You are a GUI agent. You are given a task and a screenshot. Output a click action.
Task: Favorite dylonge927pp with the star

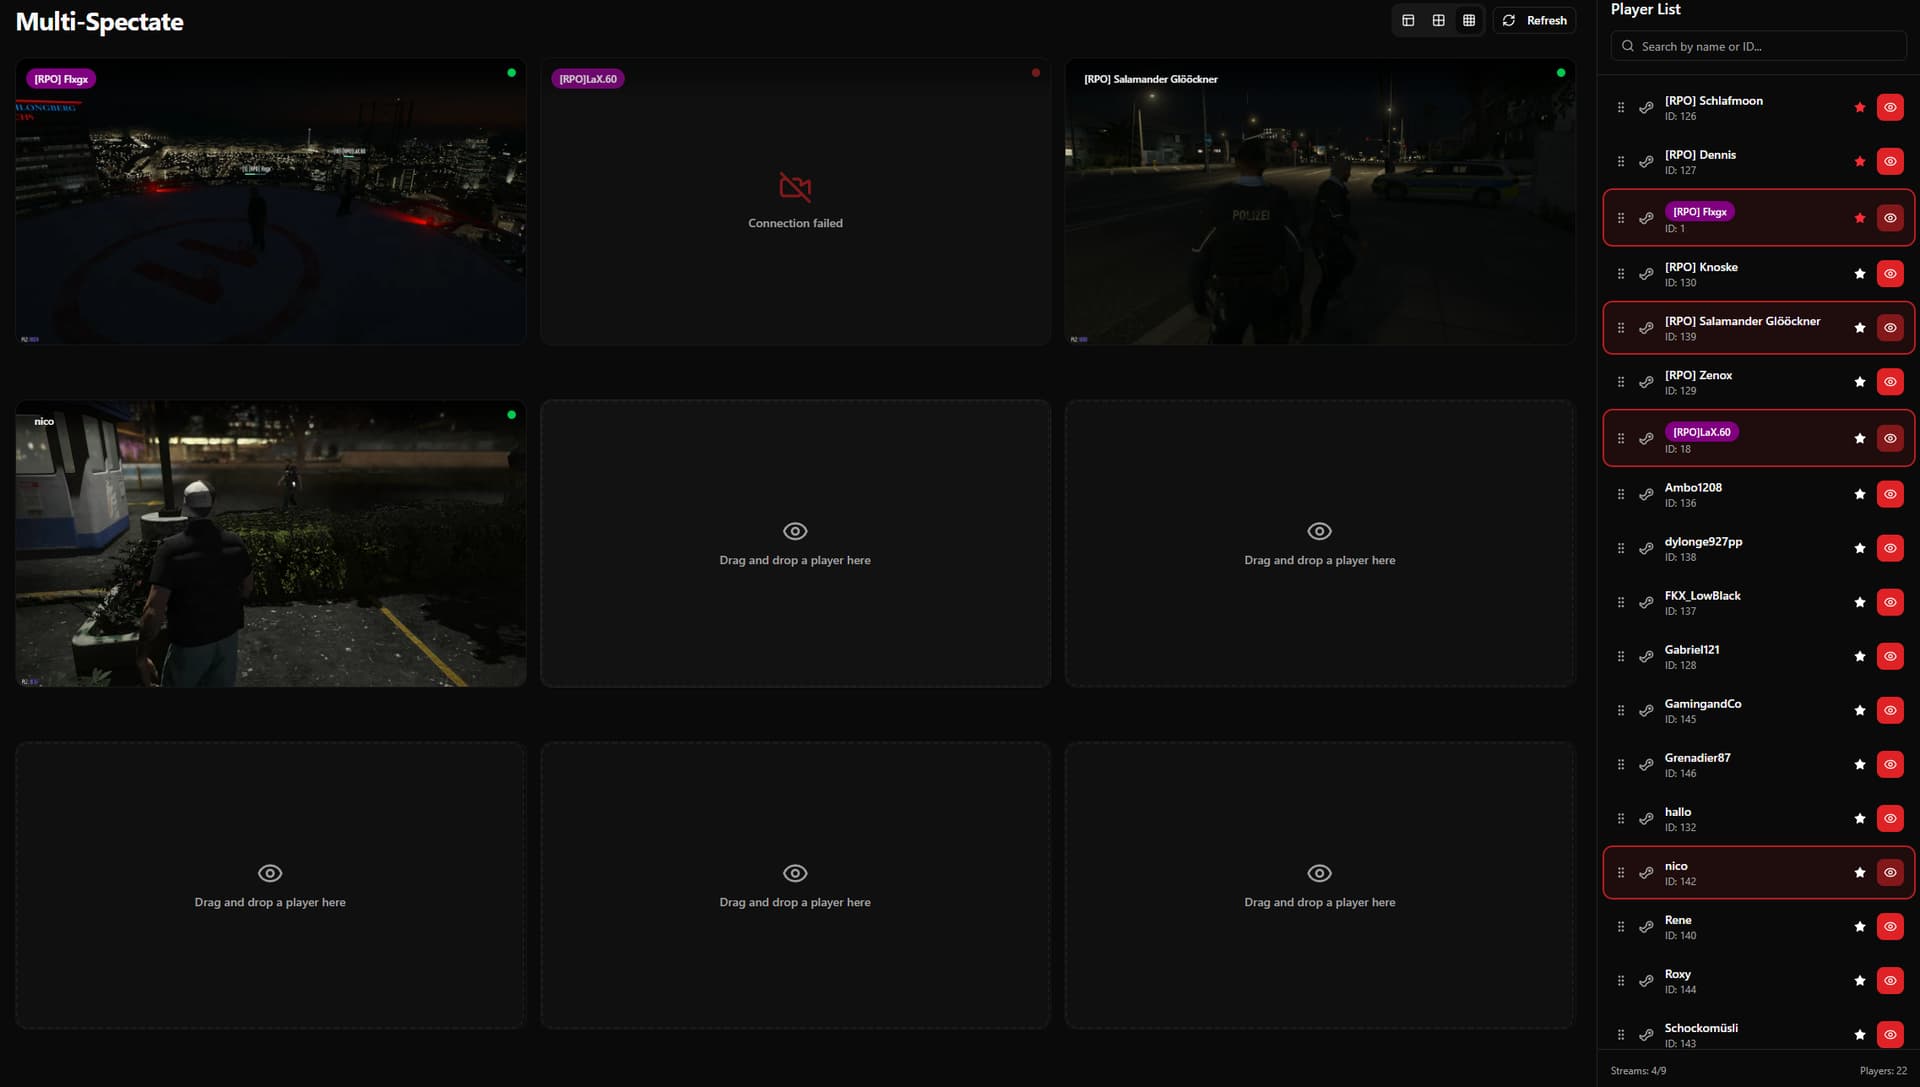pyautogui.click(x=1859, y=548)
